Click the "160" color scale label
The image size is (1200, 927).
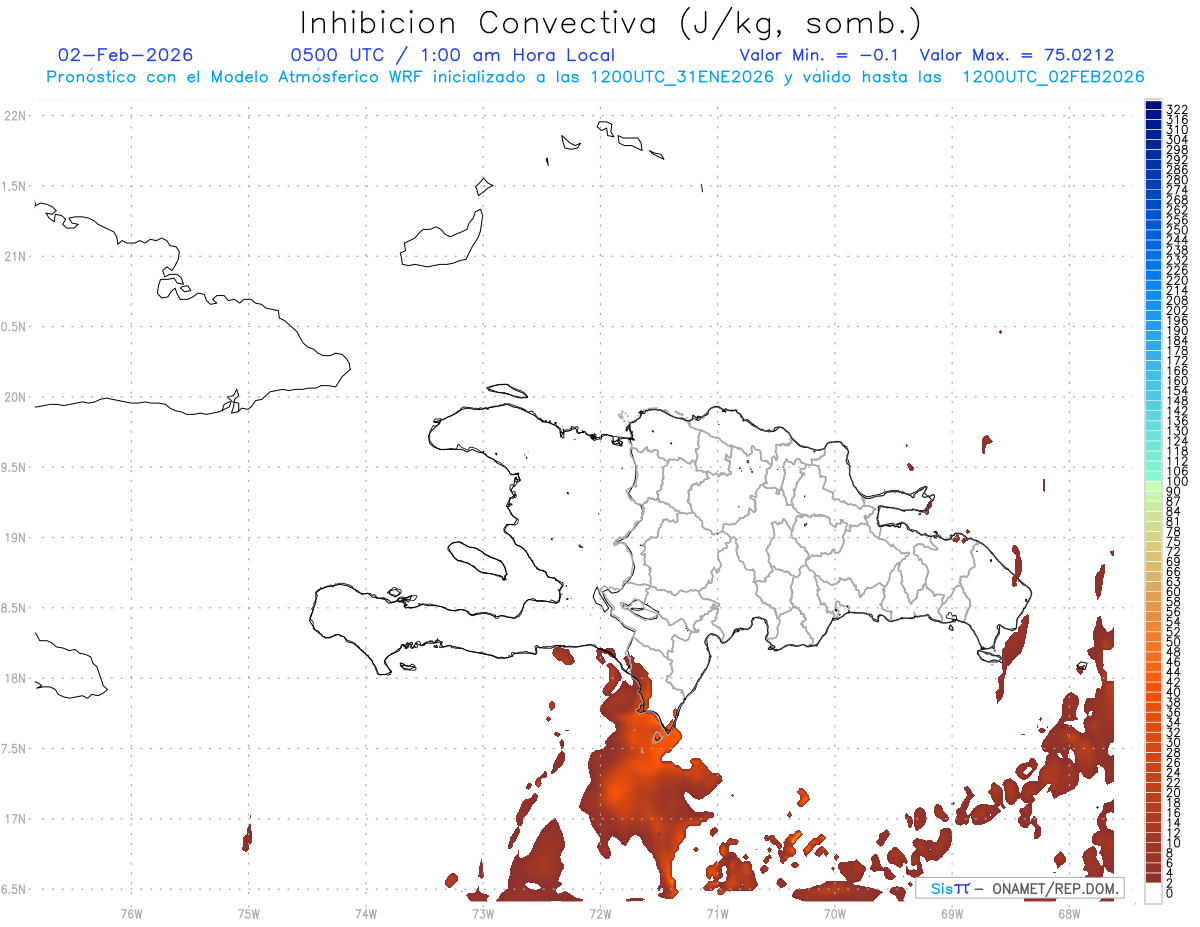(1177, 381)
